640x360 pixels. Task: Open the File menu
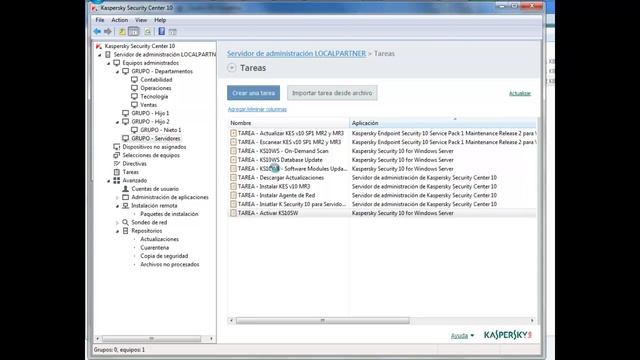100,20
